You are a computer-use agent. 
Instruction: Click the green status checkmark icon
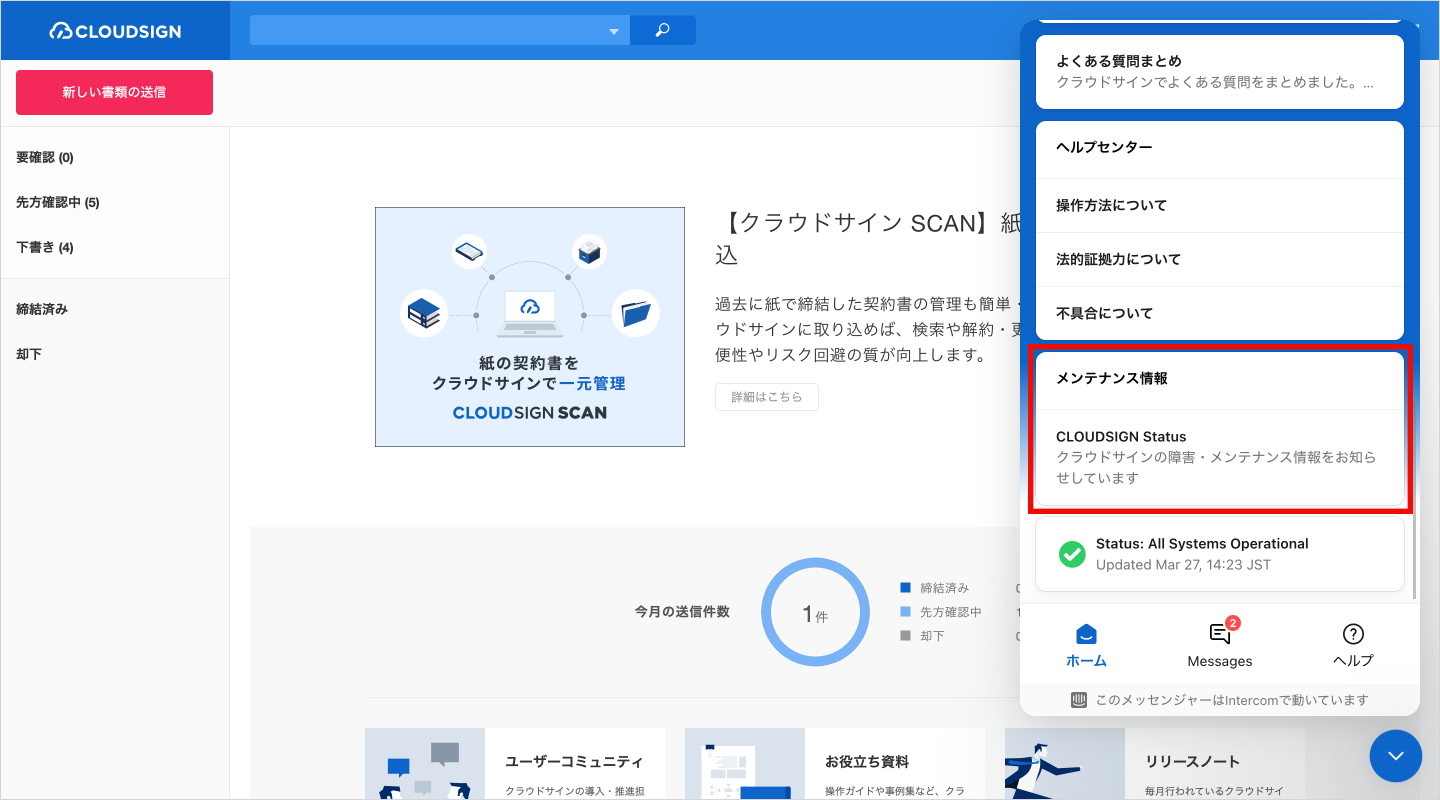coord(1072,554)
